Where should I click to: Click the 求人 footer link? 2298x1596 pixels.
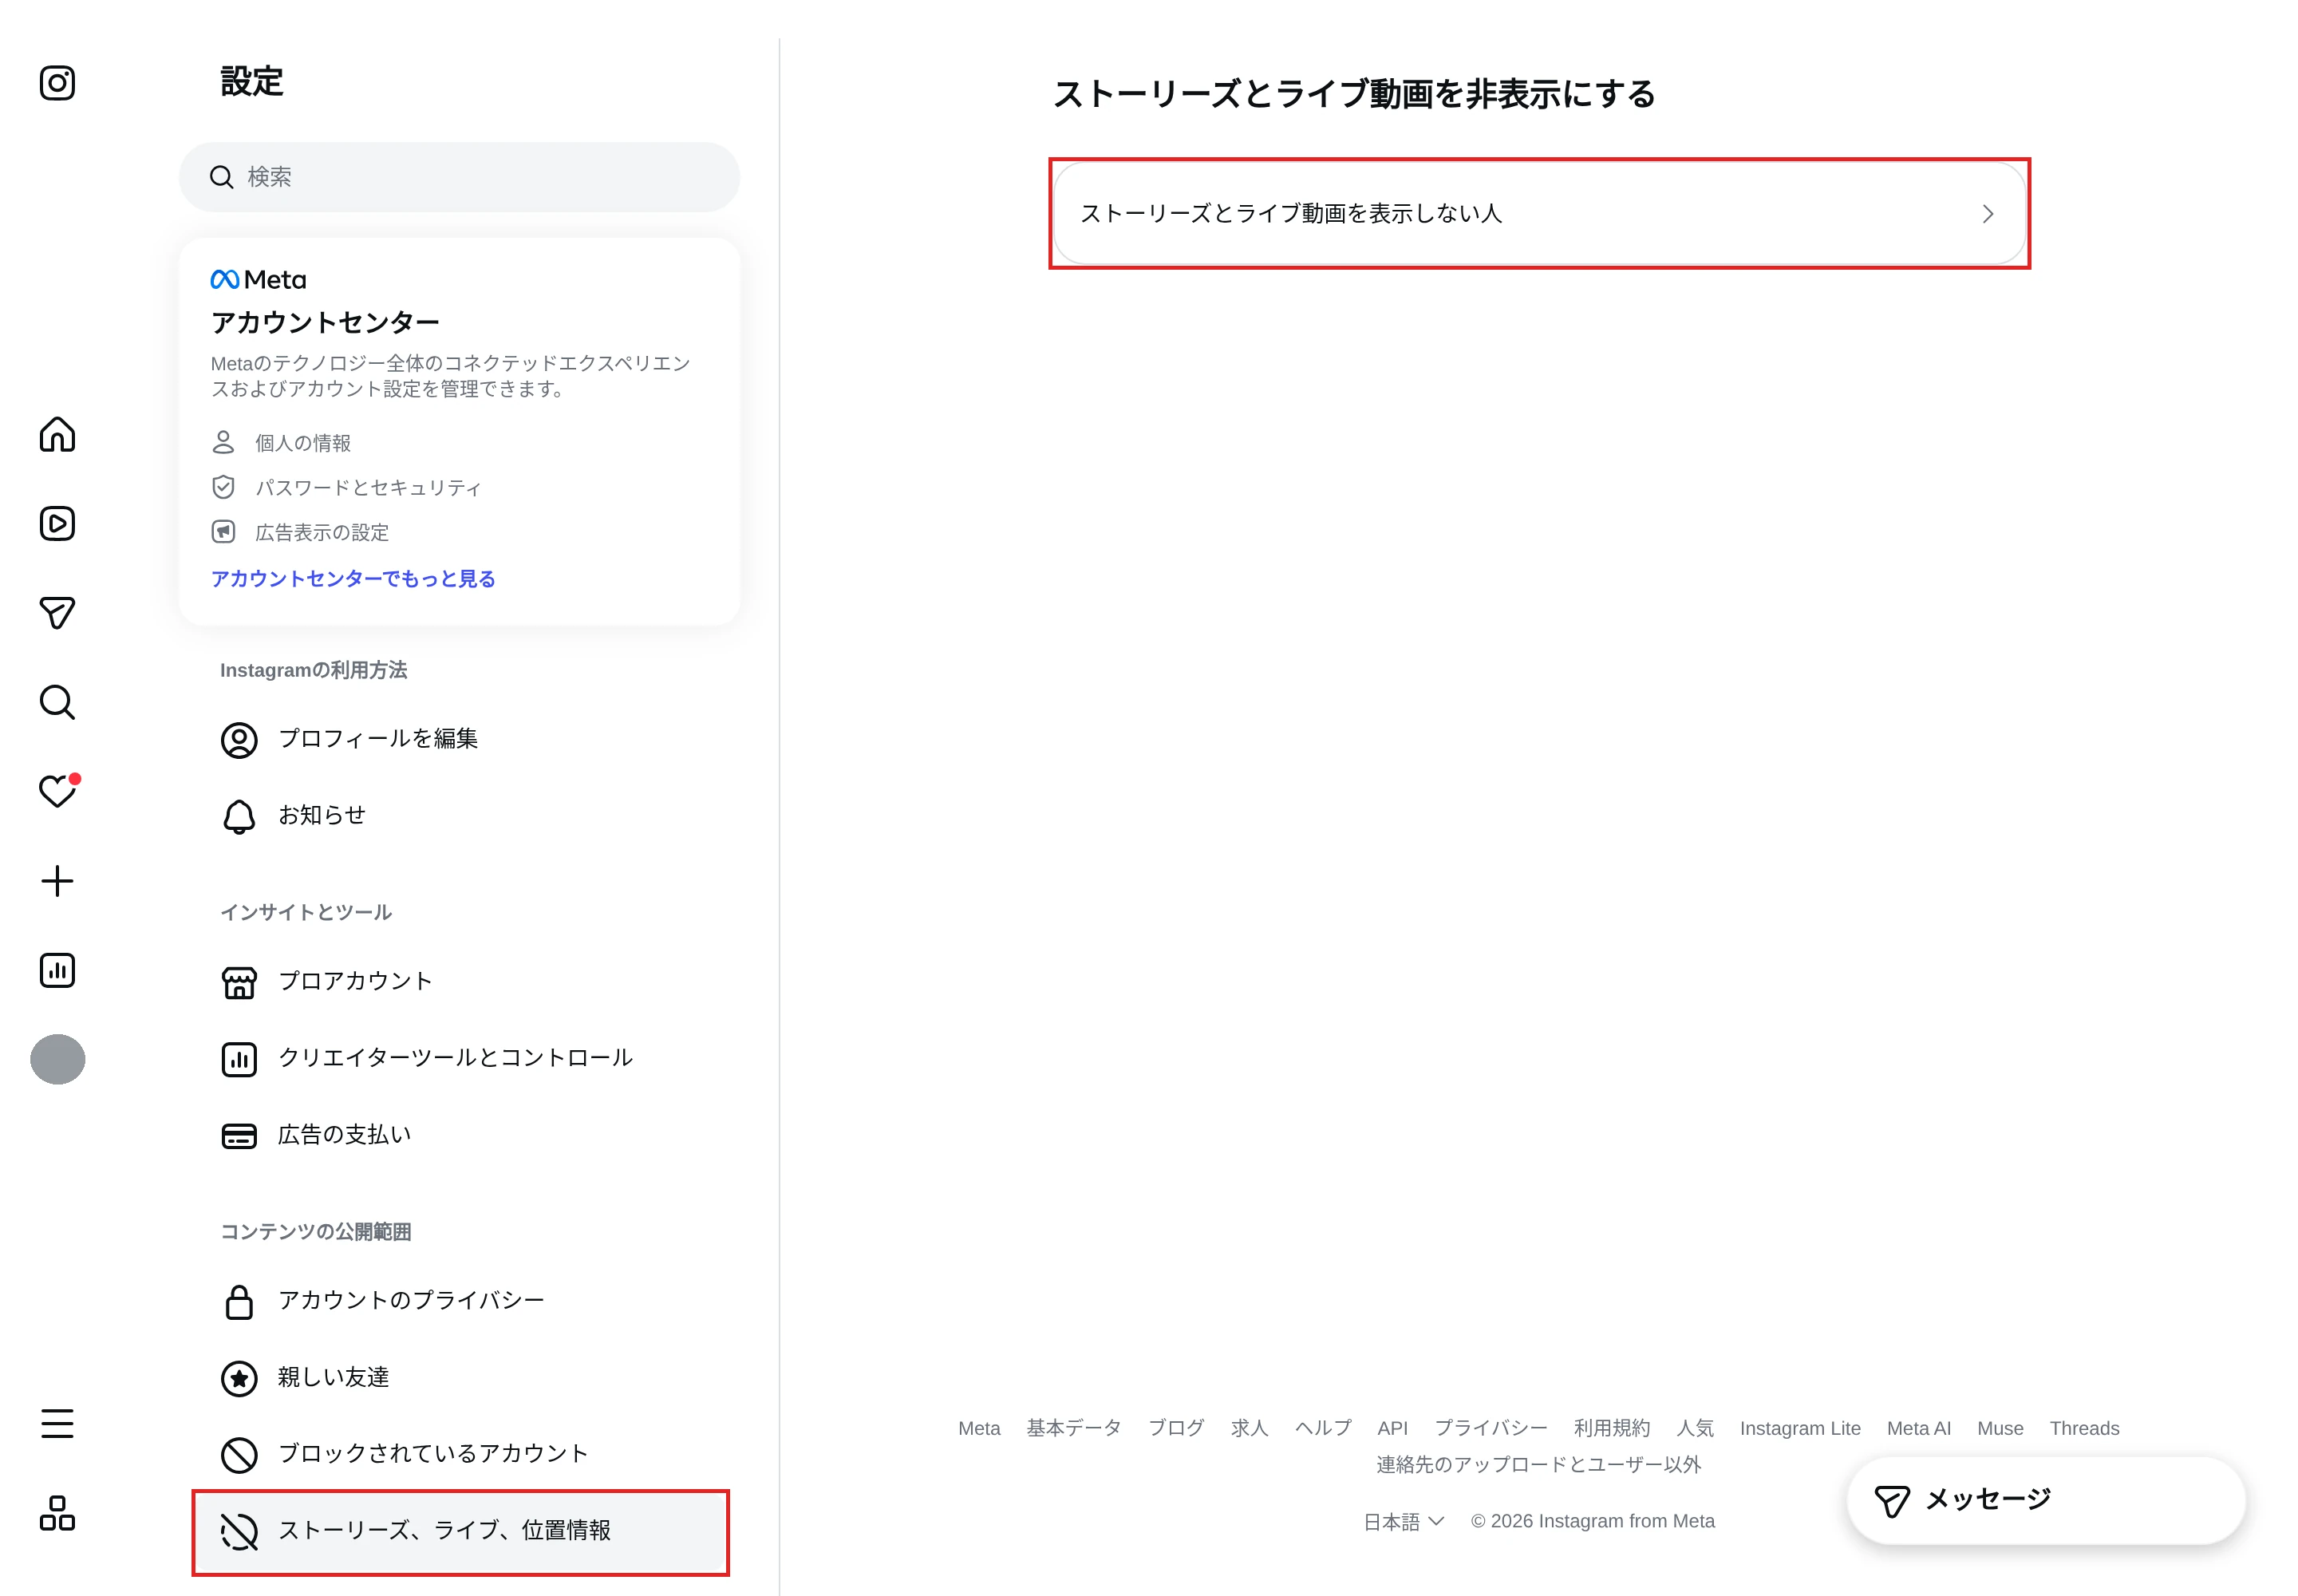(1249, 1429)
